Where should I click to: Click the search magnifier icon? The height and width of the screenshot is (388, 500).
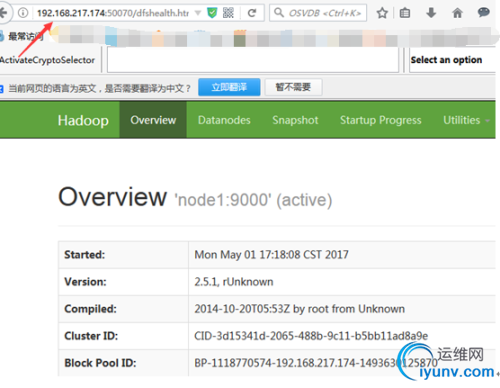click(279, 13)
